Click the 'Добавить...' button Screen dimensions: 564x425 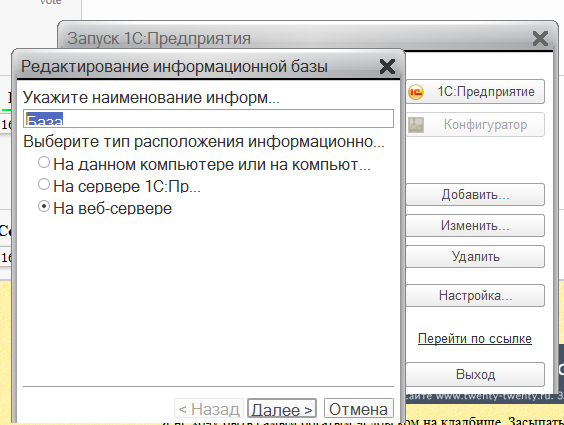(x=475, y=195)
